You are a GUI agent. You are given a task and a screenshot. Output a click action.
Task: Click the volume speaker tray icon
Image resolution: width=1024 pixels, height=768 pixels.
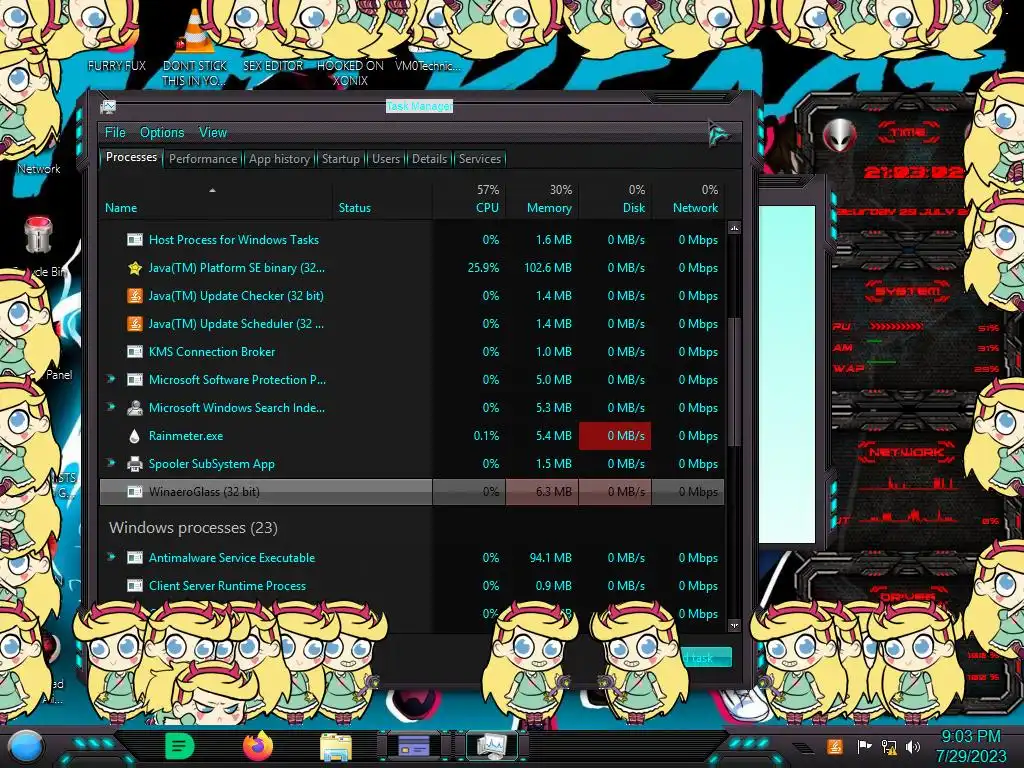pos(913,746)
